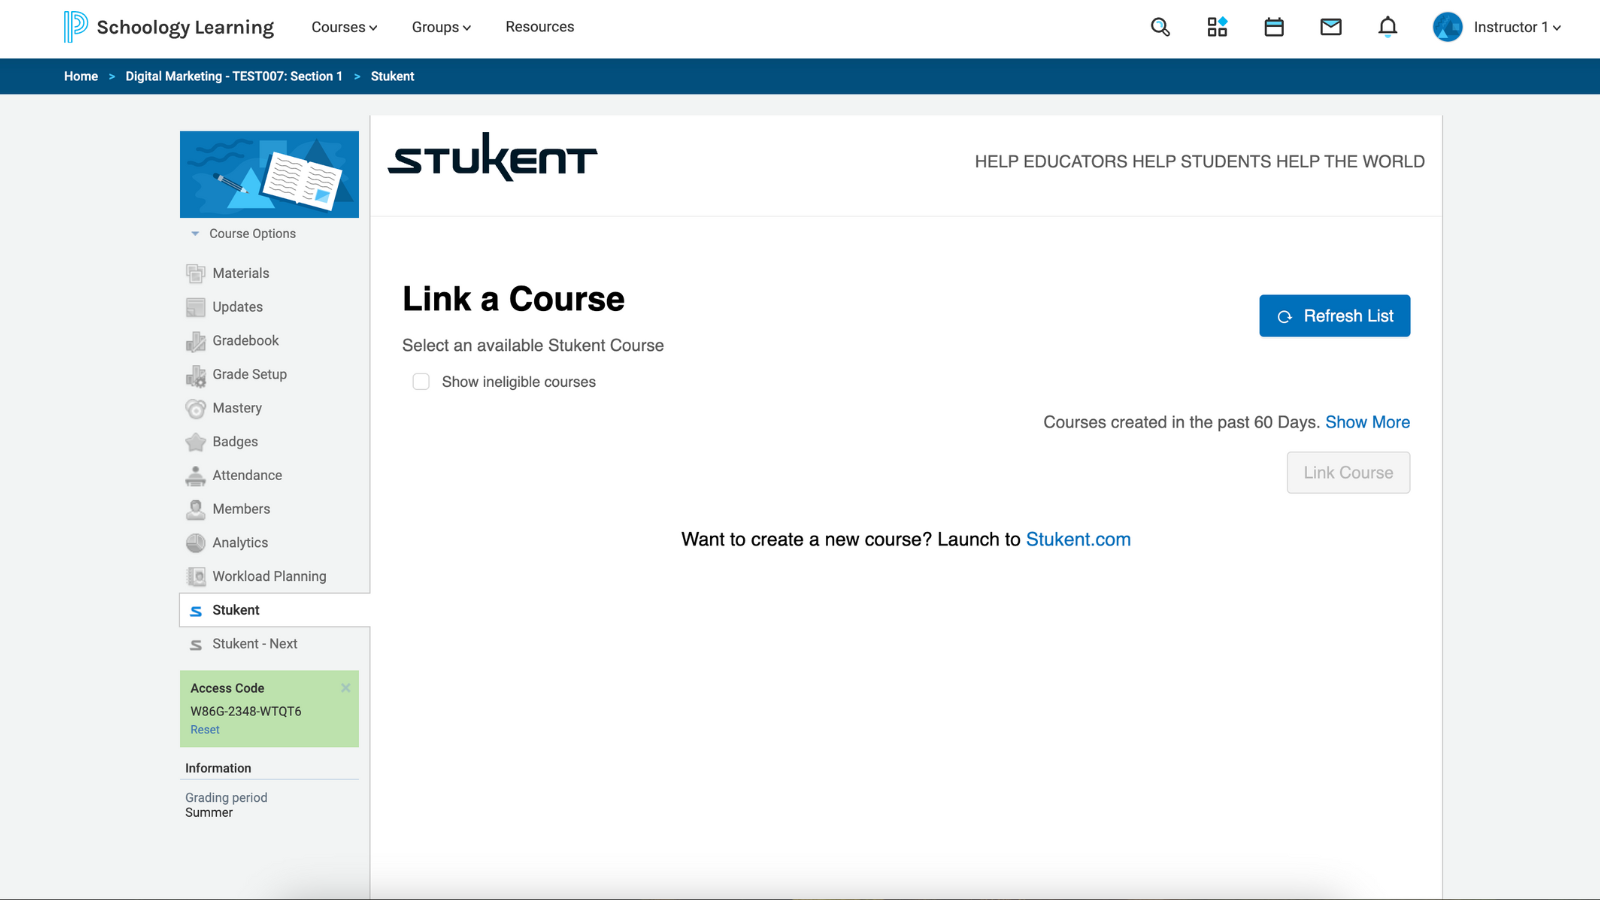The height and width of the screenshot is (900, 1600).
Task: Click the Link a Course heading
Action: click(513, 299)
